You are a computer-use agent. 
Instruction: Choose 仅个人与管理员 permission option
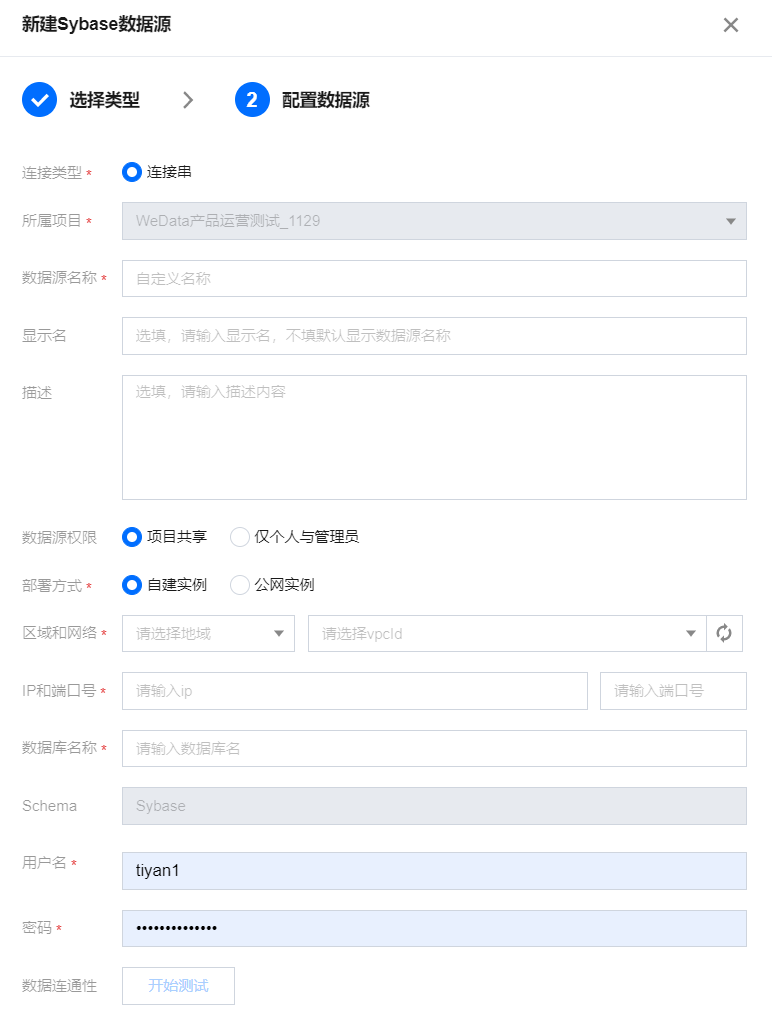240,537
